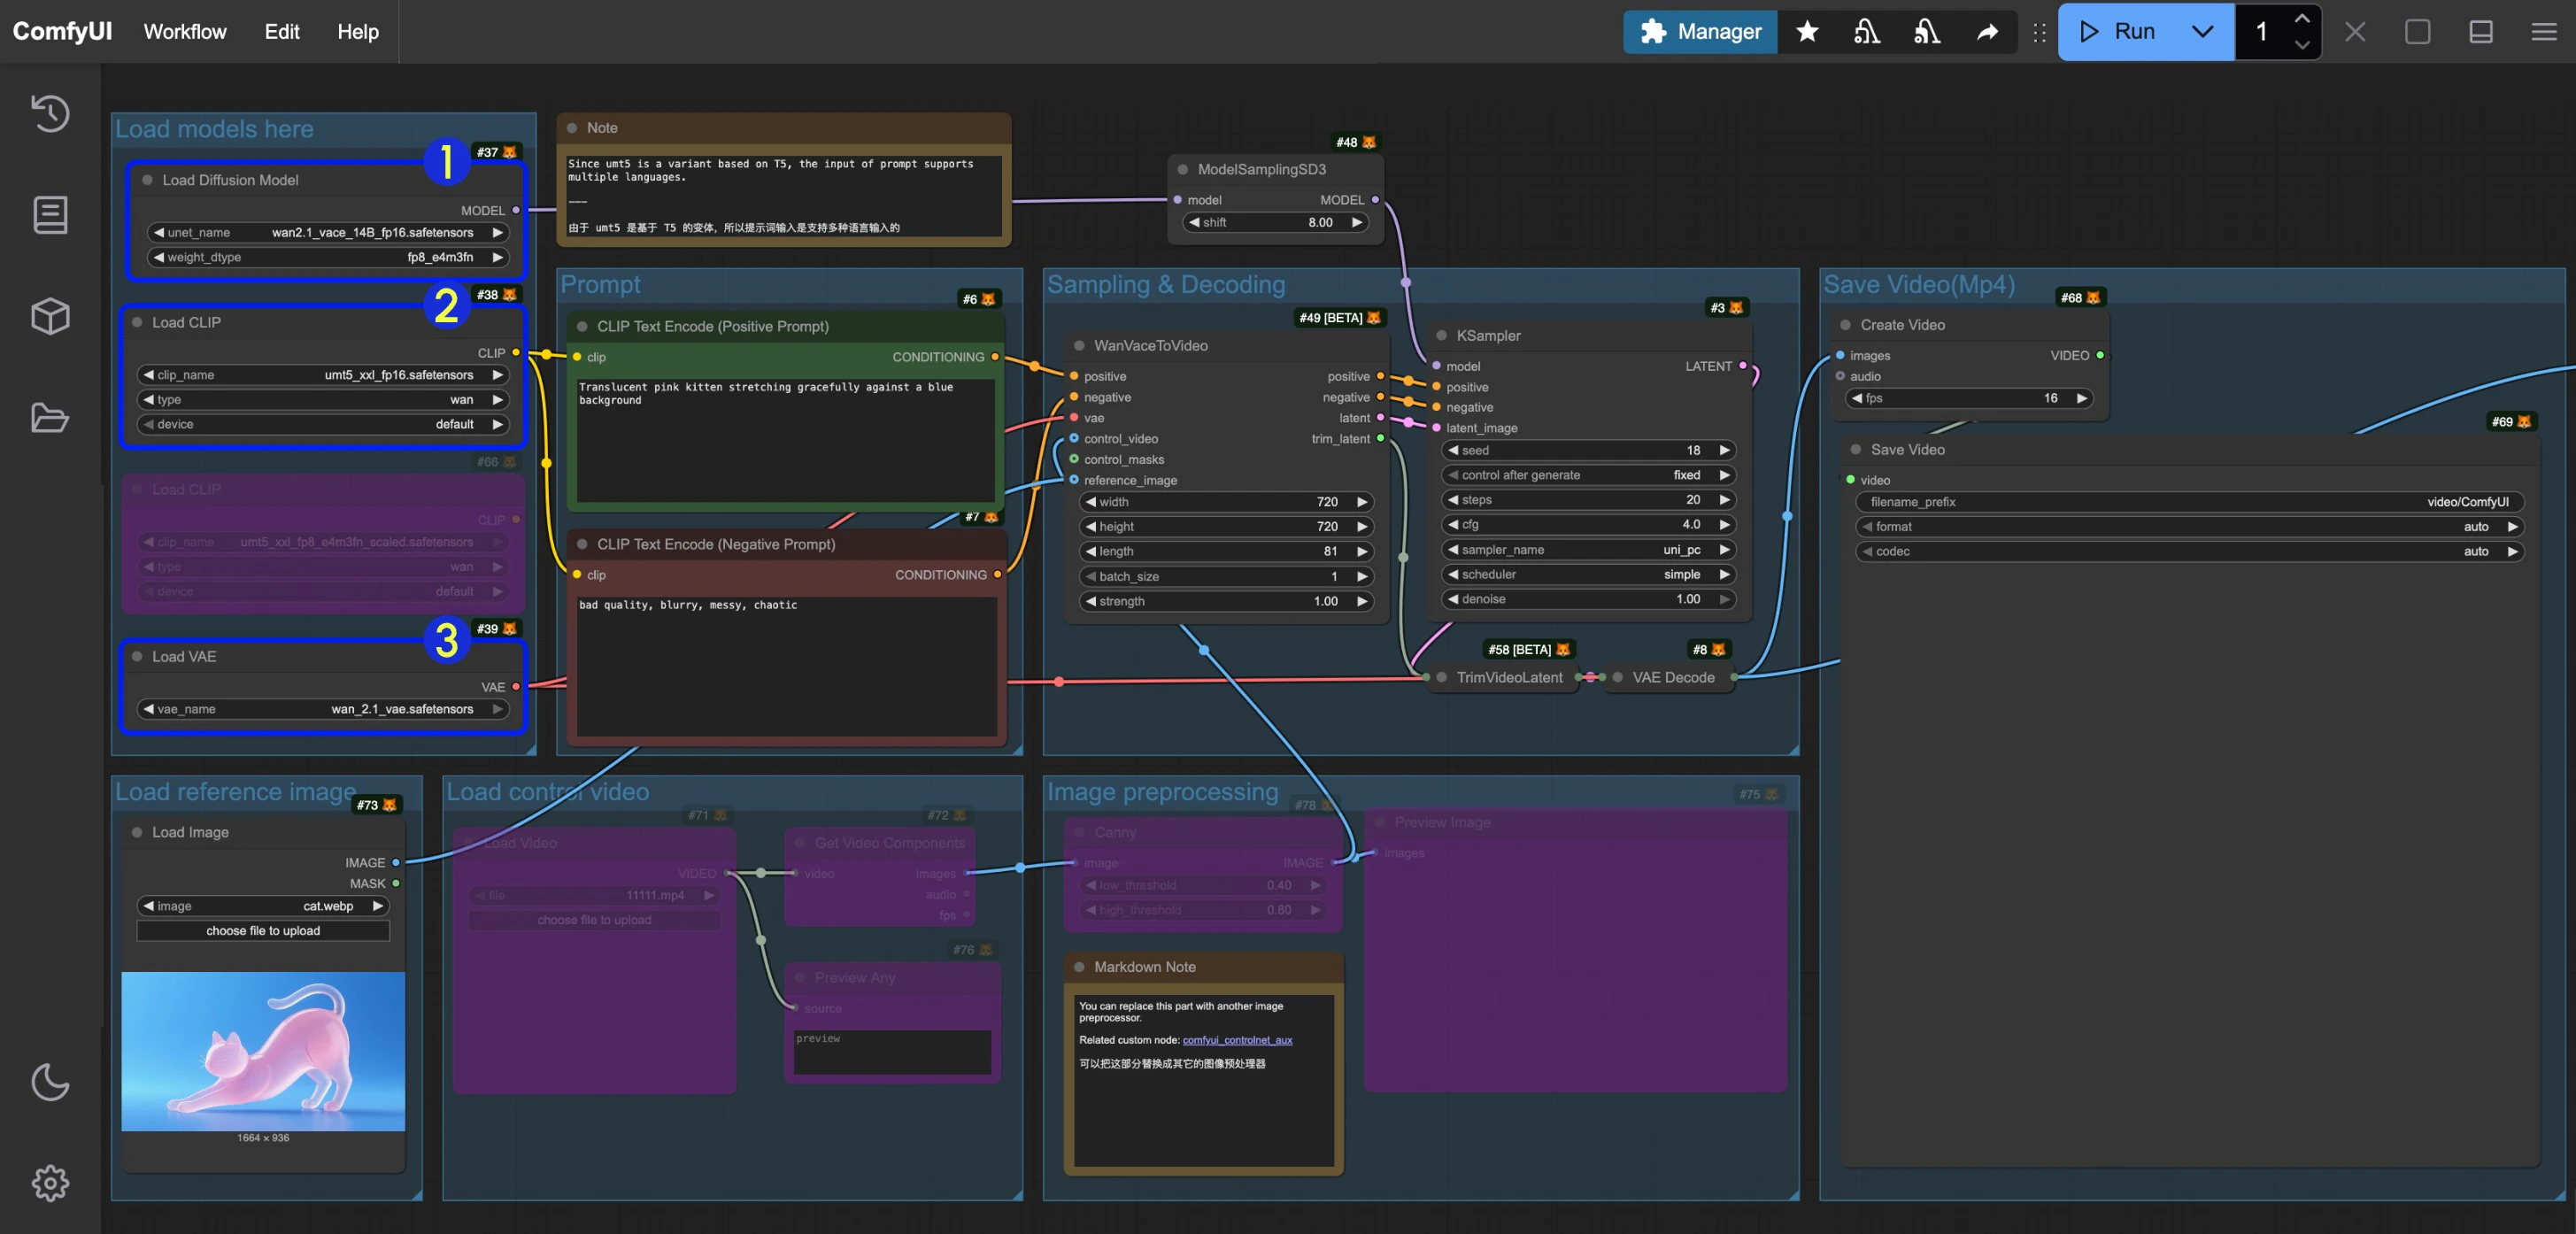Open settings gear in sidebar

tap(50, 1183)
